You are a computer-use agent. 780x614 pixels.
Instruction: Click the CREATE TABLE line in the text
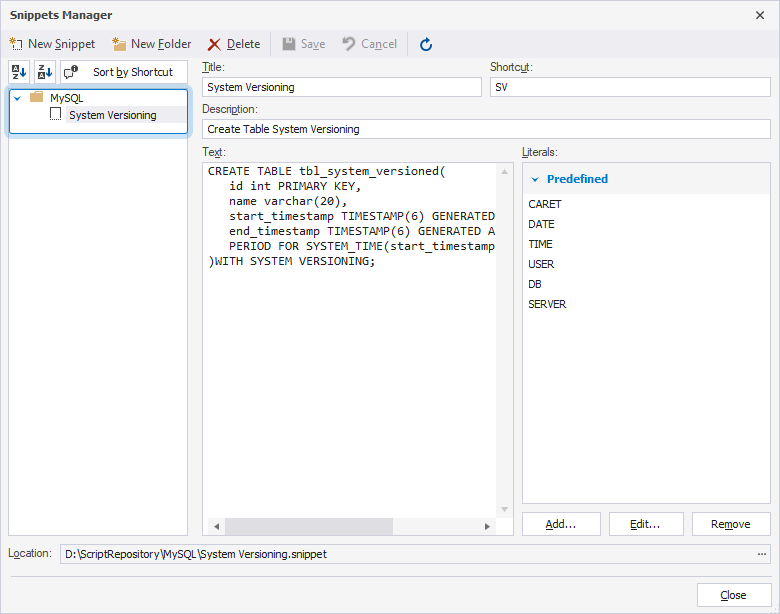(326, 171)
